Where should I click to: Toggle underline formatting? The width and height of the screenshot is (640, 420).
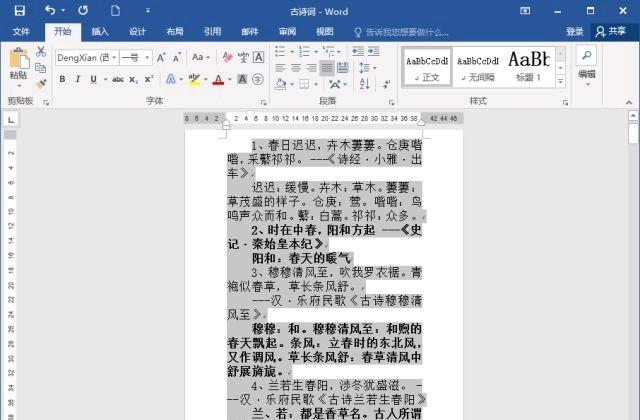(x=93, y=79)
